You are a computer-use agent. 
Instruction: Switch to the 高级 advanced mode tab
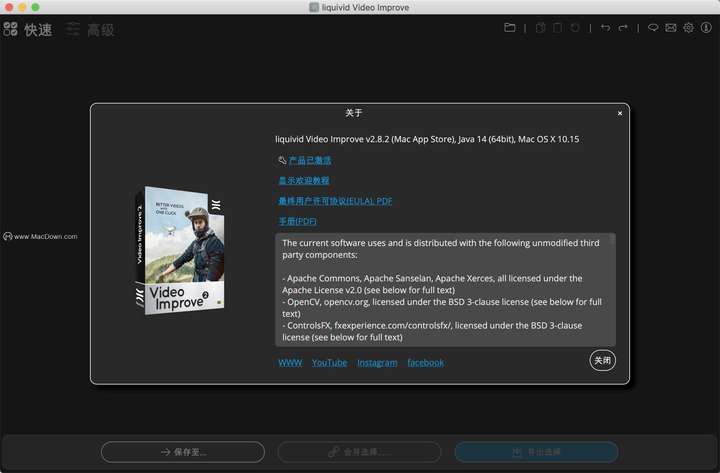(90, 30)
